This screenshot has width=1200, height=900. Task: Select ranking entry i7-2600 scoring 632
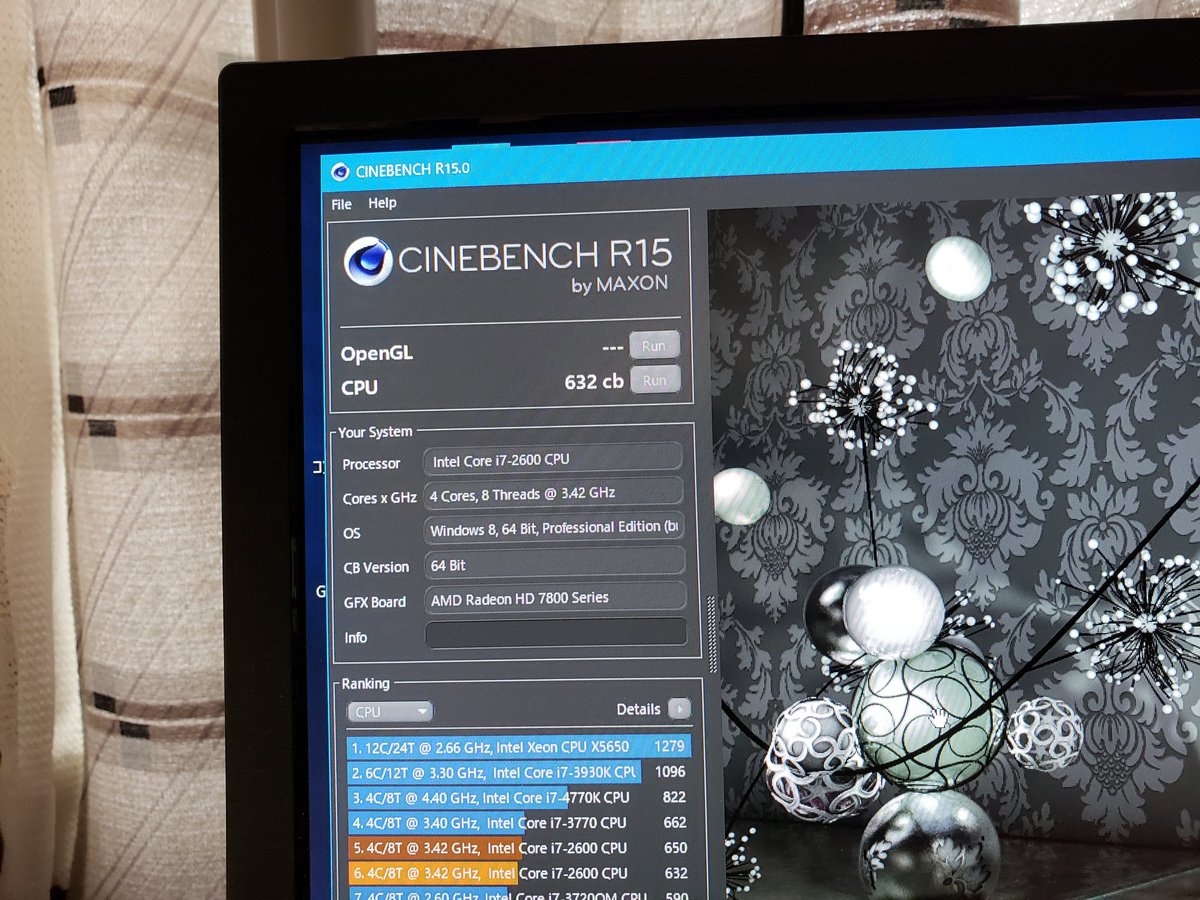pyautogui.click(x=519, y=873)
